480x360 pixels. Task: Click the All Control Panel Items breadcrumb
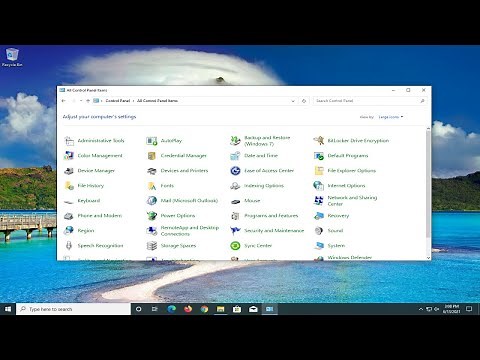pos(157,101)
